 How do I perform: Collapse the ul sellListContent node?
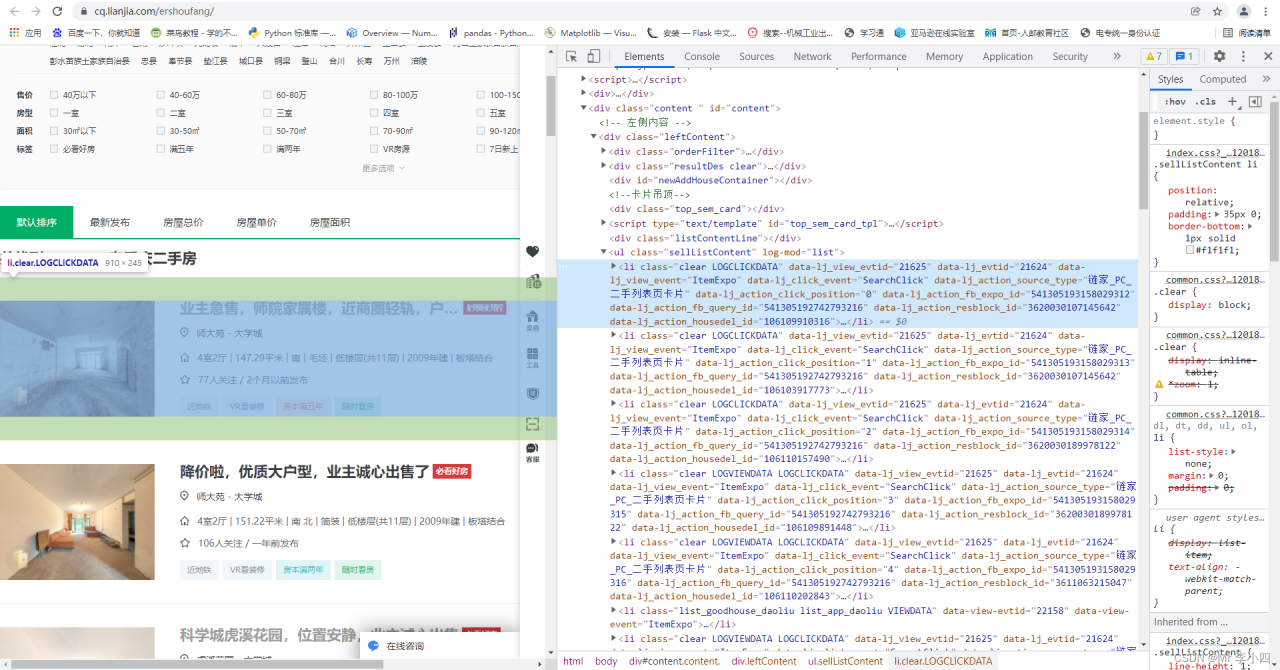click(604, 253)
